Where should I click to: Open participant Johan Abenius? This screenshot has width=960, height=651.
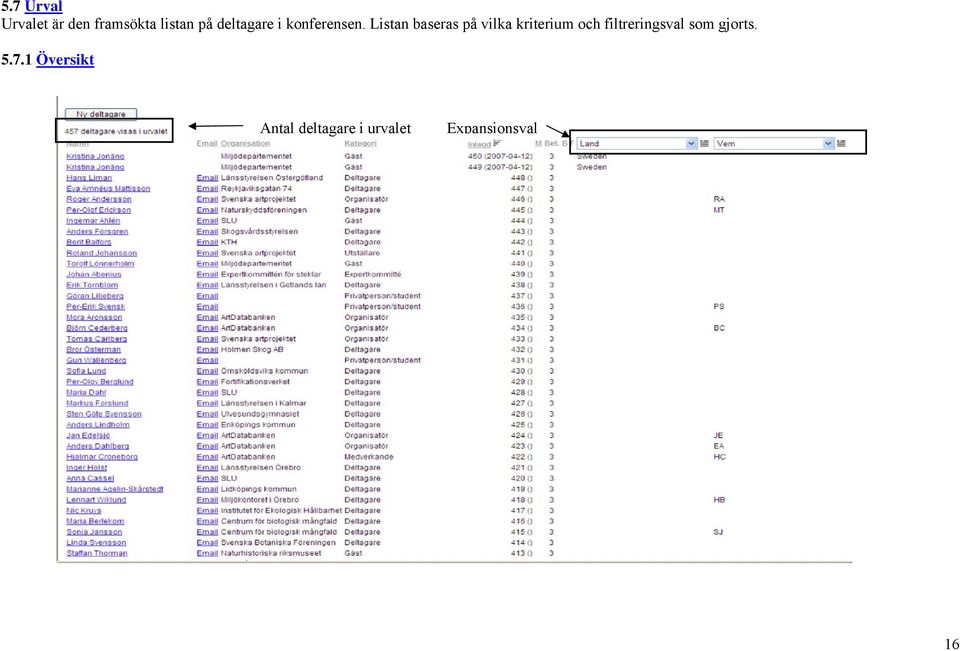[94, 274]
